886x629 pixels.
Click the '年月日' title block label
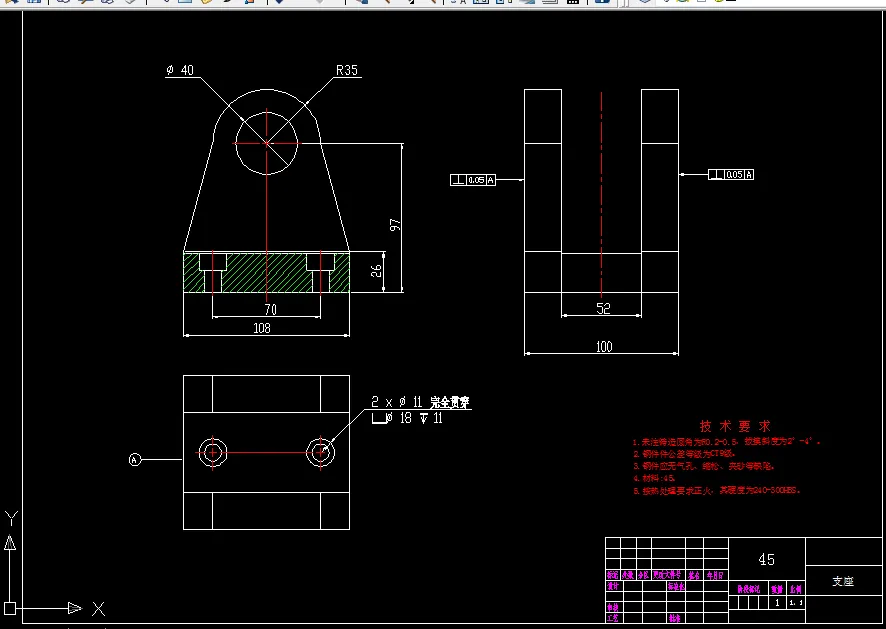tap(715, 575)
